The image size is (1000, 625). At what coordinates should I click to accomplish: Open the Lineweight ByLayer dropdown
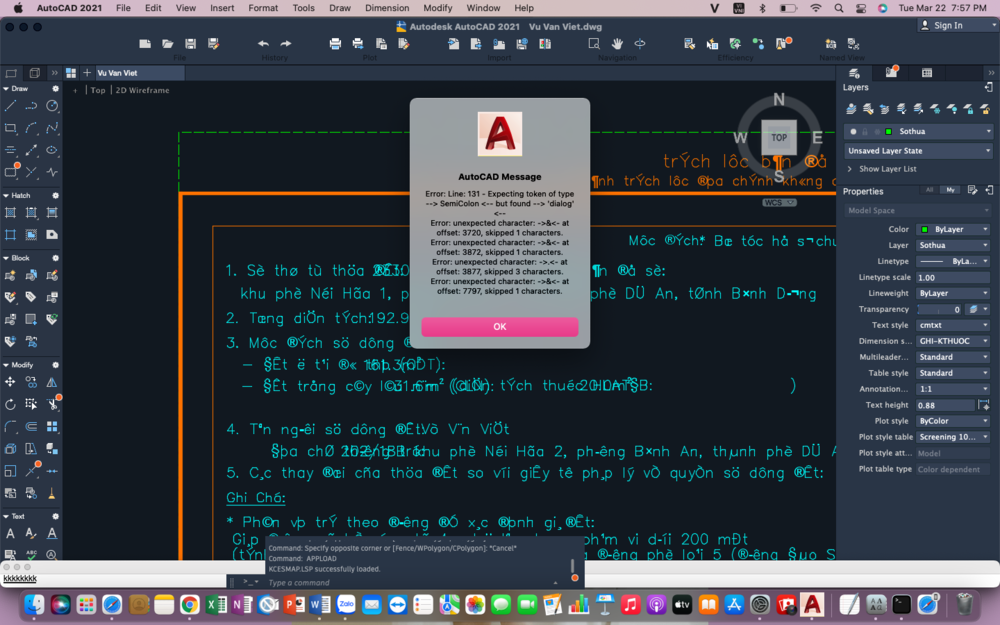click(953, 293)
